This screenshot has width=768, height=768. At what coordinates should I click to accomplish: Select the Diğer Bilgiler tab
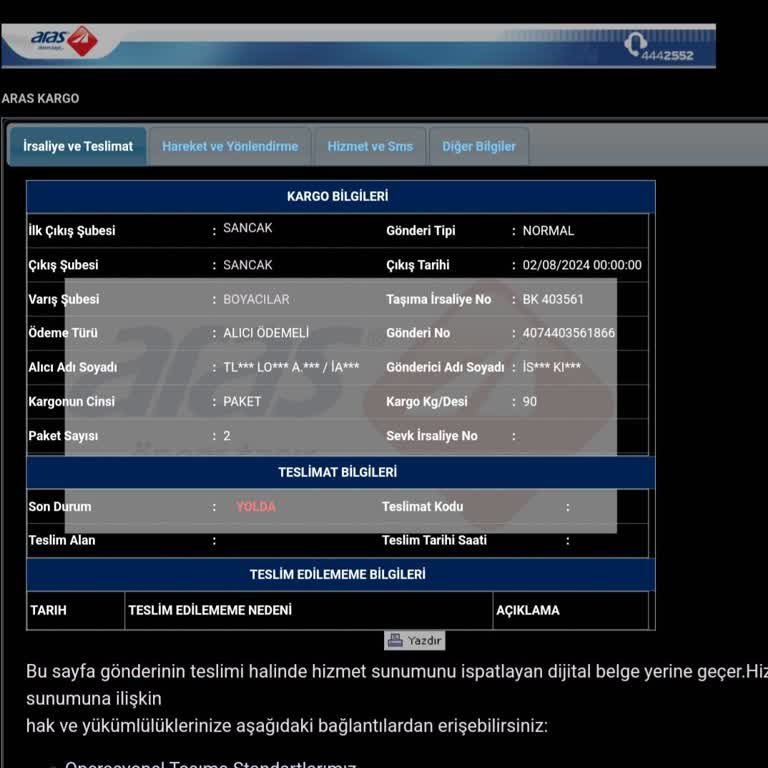coord(479,146)
